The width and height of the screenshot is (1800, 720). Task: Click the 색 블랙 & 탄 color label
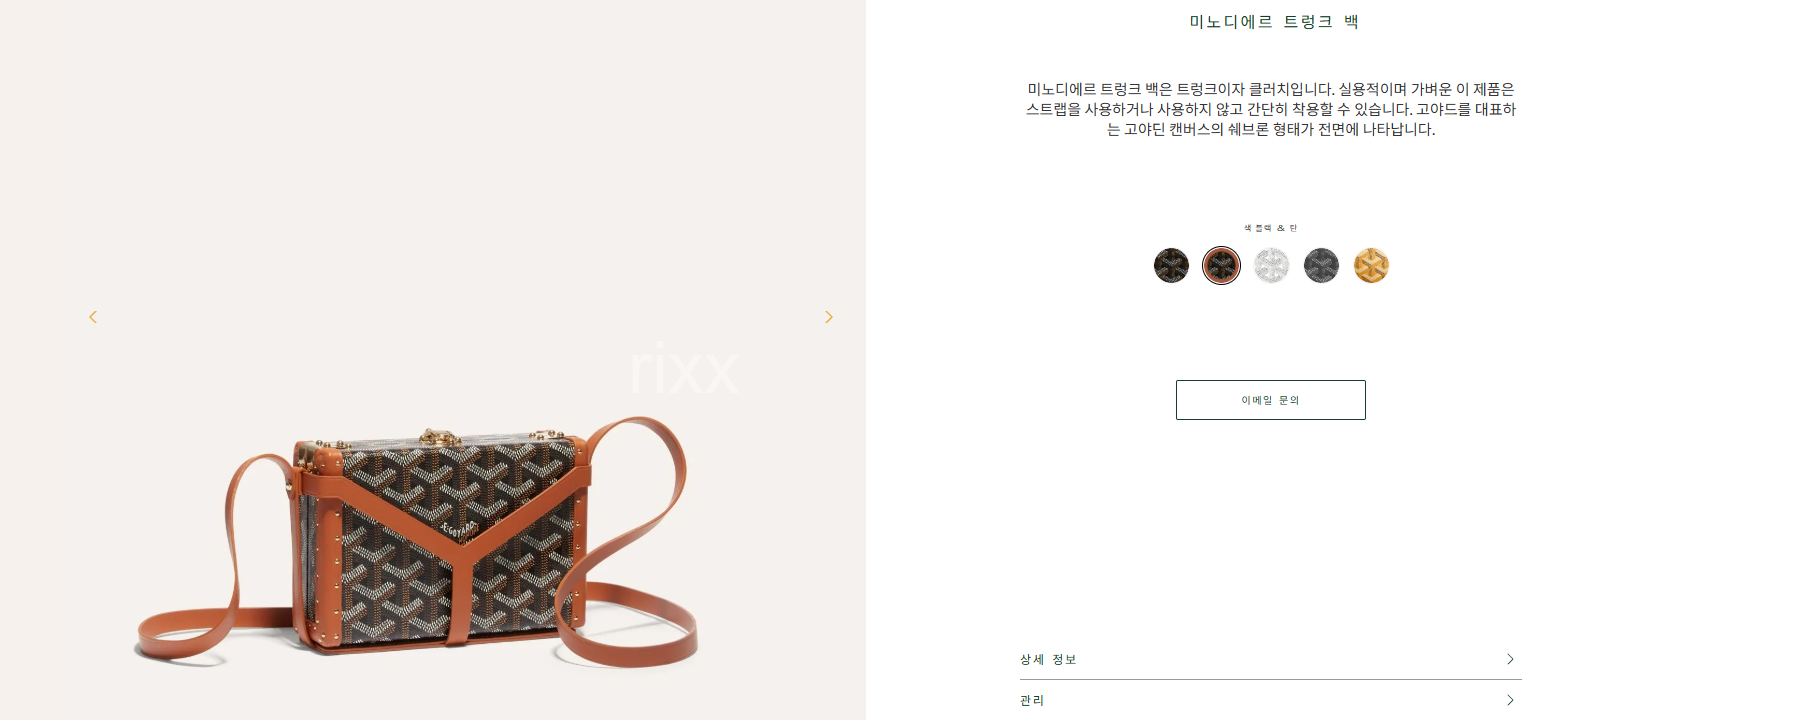(1270, 228)
